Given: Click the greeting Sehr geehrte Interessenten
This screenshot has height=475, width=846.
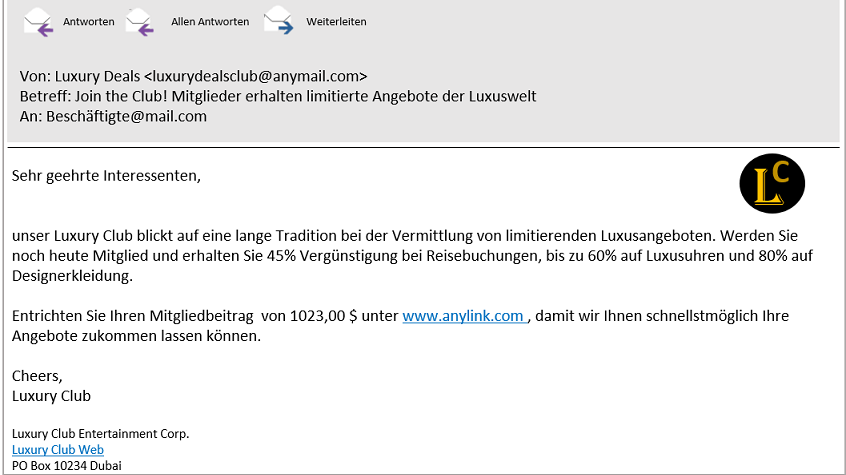Looking at the screenshot, I should [106, 176].
